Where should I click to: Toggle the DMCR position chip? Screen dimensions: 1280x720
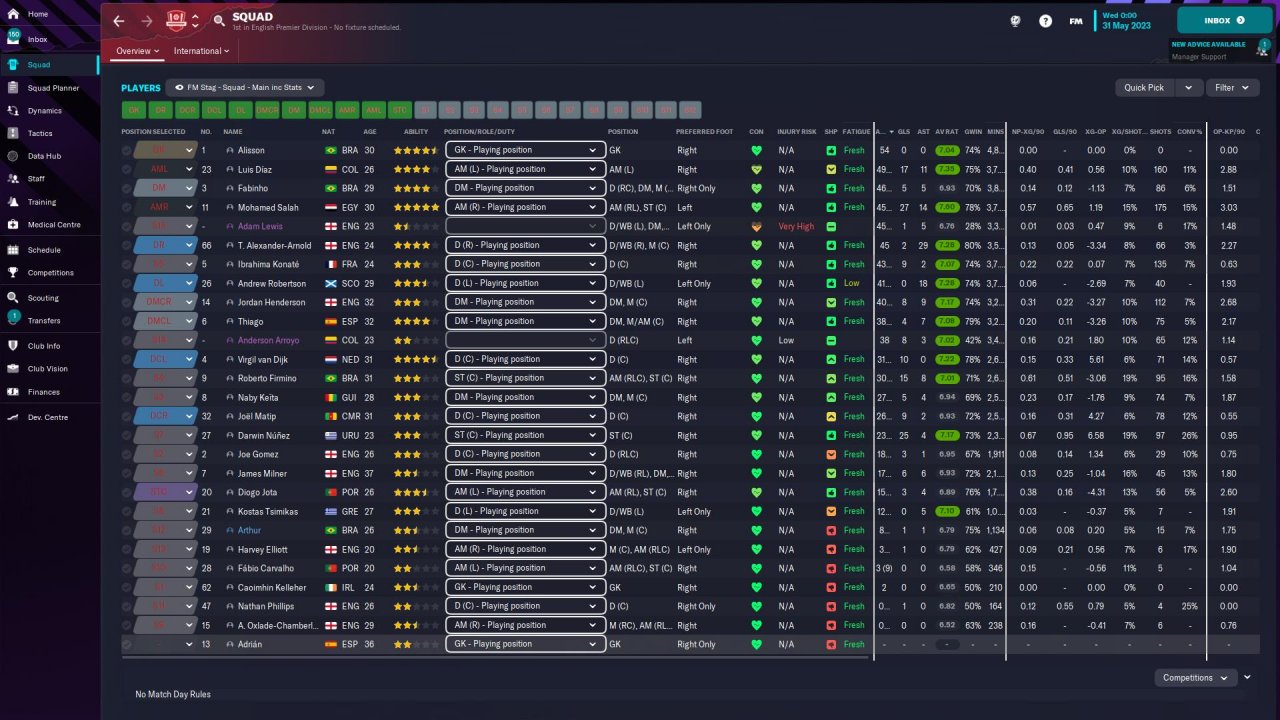pyautogui.click(x=267, y=110)
